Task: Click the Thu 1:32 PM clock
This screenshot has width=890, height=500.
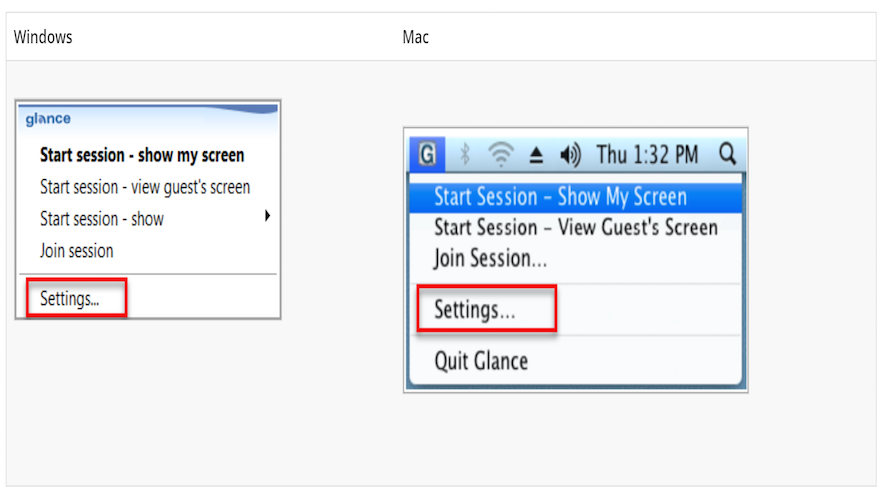Action: click(648, 154)
